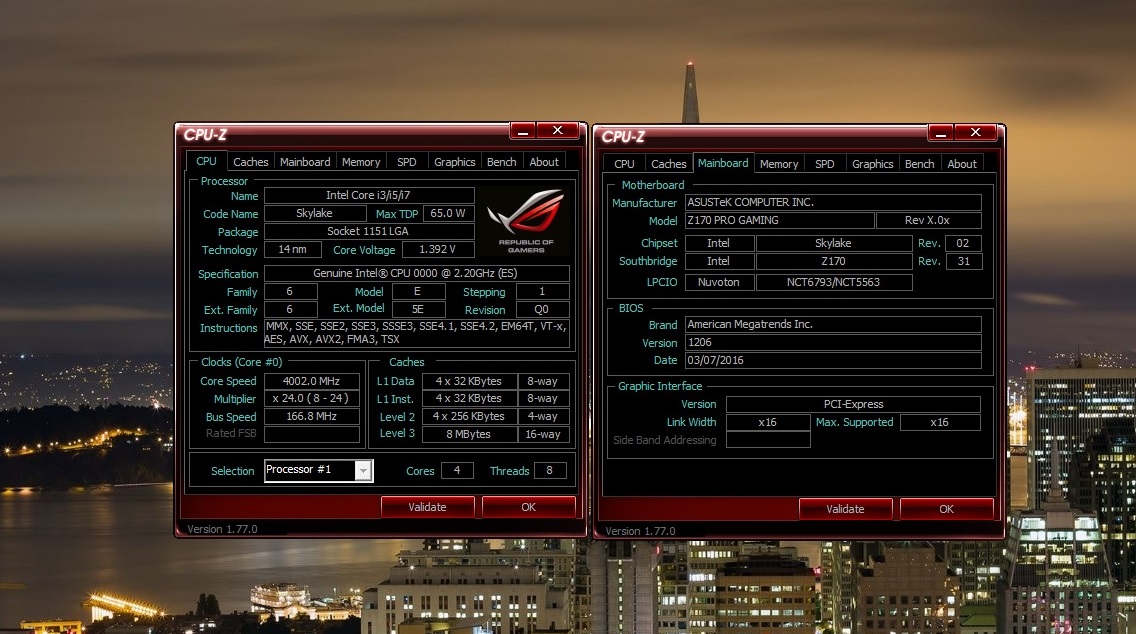Click the LPCIO vendor 'Nuvoton'
1136x634 pixels.
tap(719, 283)
